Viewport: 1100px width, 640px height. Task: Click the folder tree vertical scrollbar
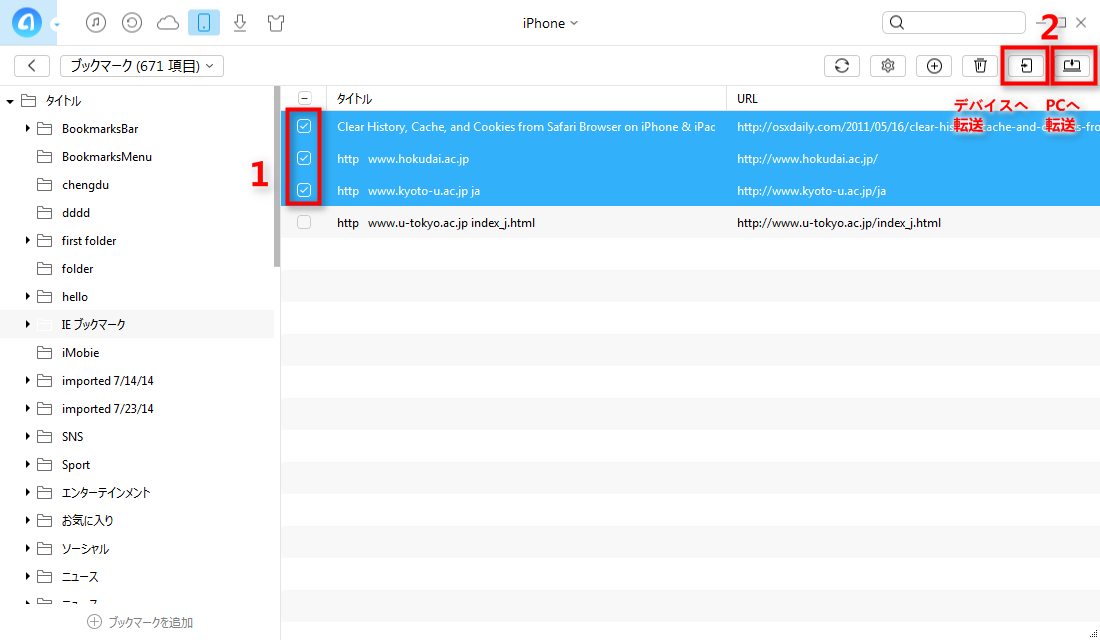click(x=277, y=177)
